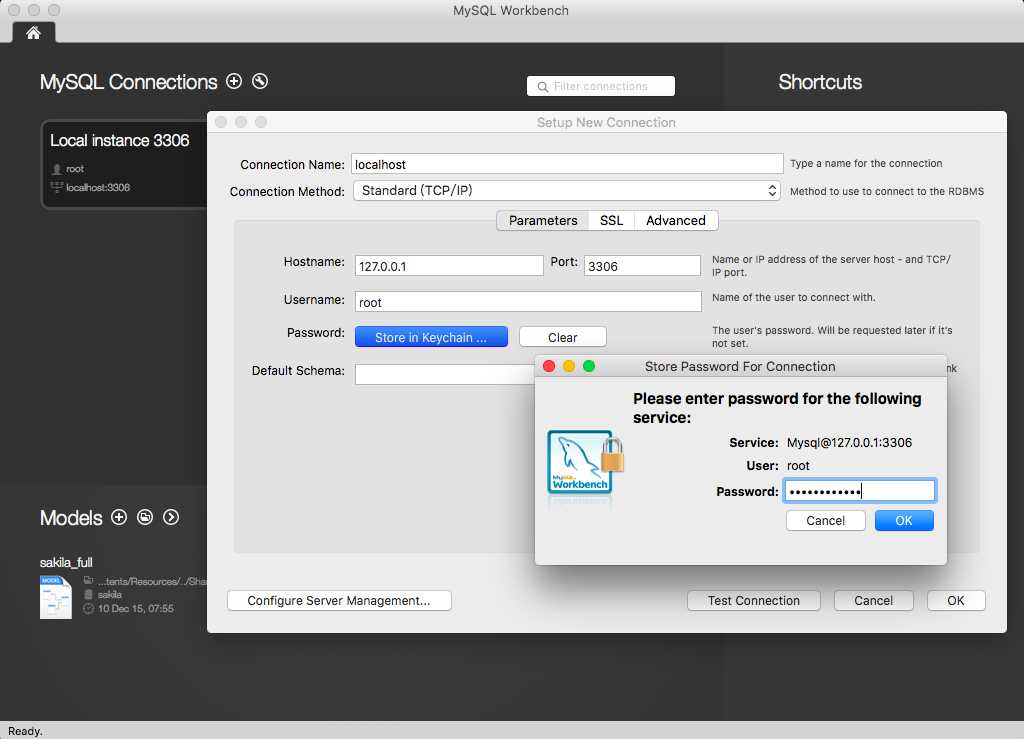The image size is (1024, 739).
Task: Focus the Hostname input field
Action: click(x=449, y=266)
